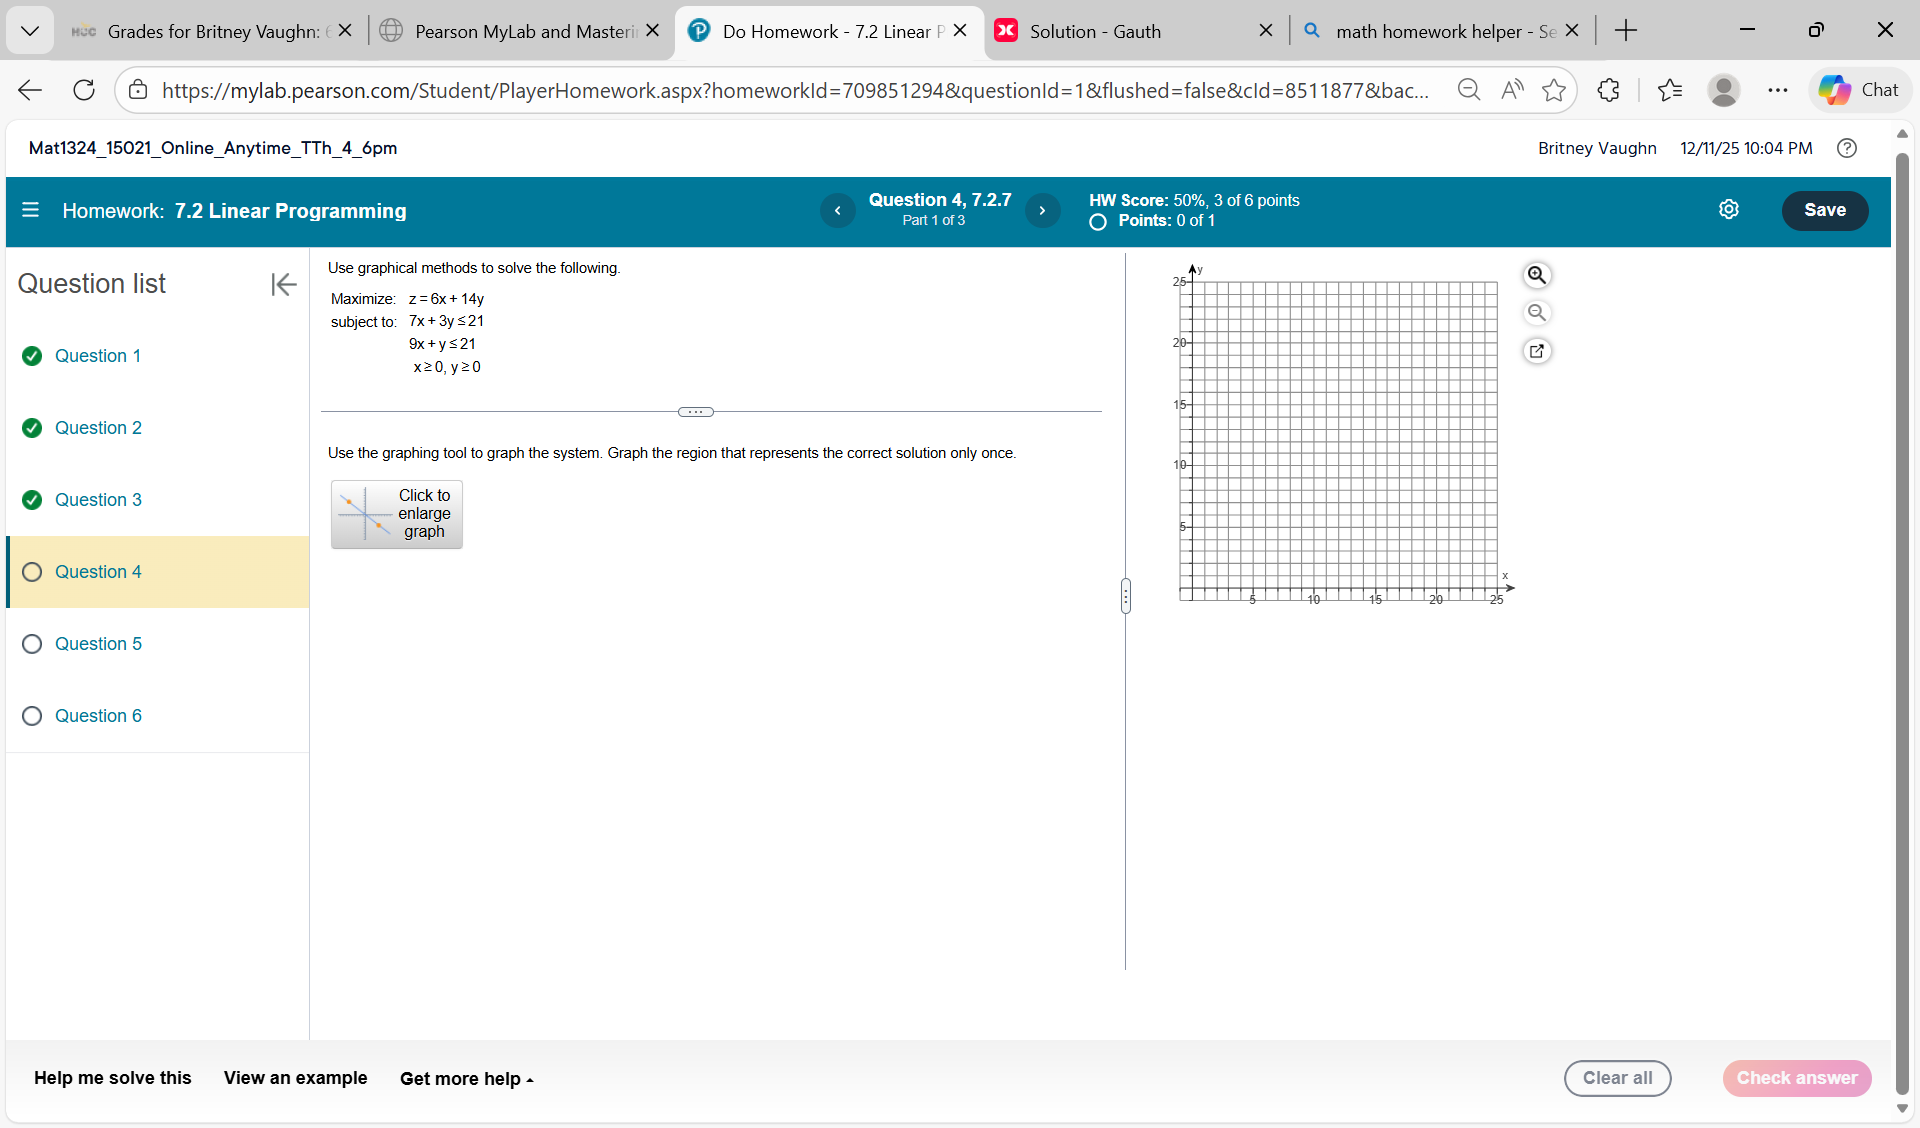Open graph in popout window

pos(1537,351)
